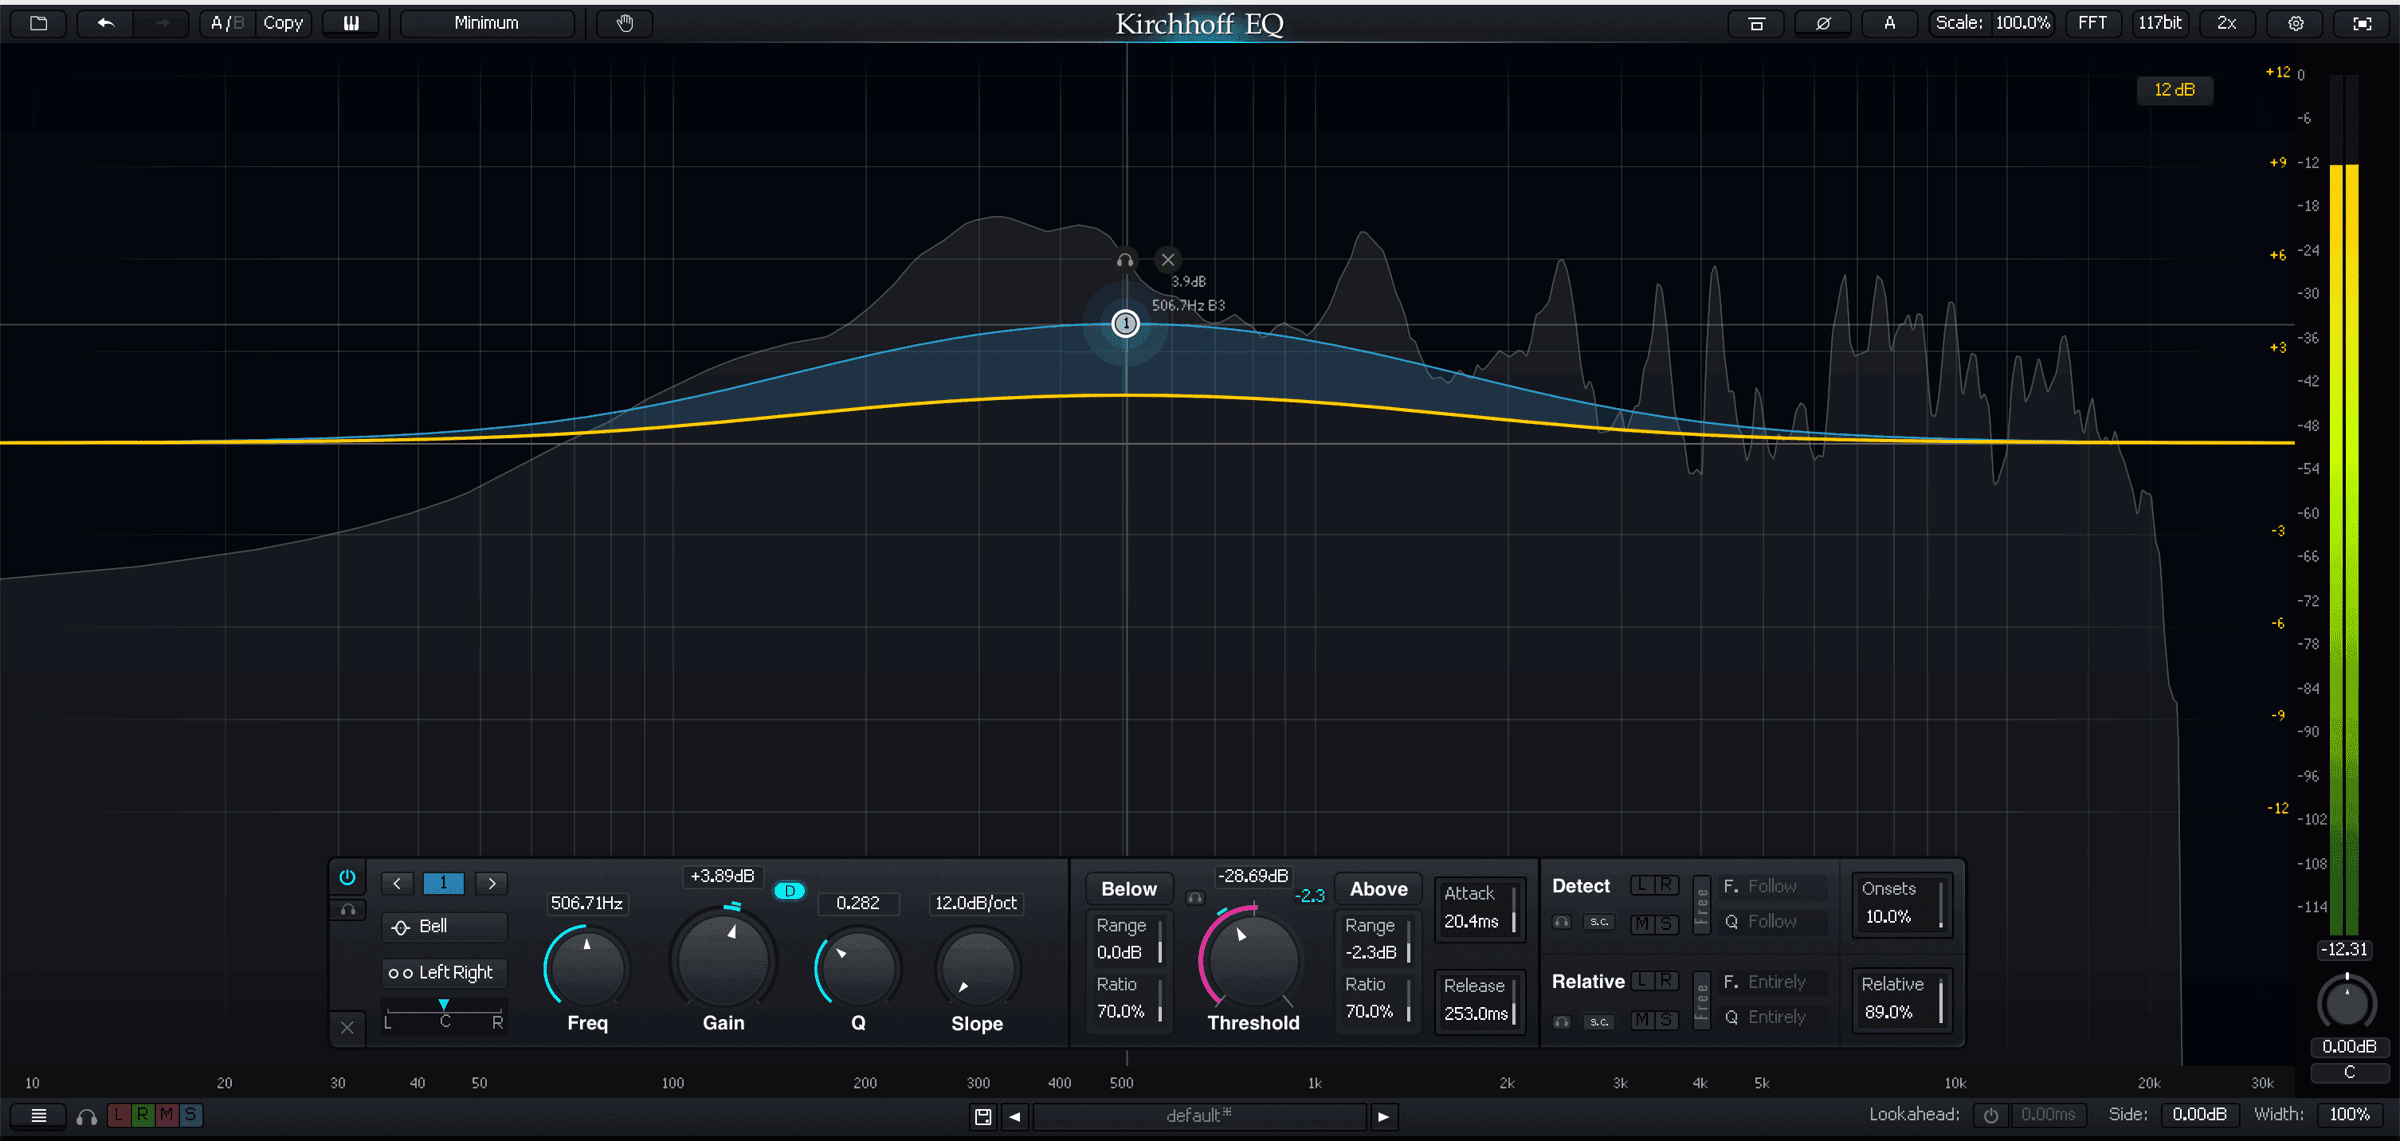Viewport: 2400px width, 1141px height.
Task: Toggle the Detect row headphone icon
Action: point(1562,922)
